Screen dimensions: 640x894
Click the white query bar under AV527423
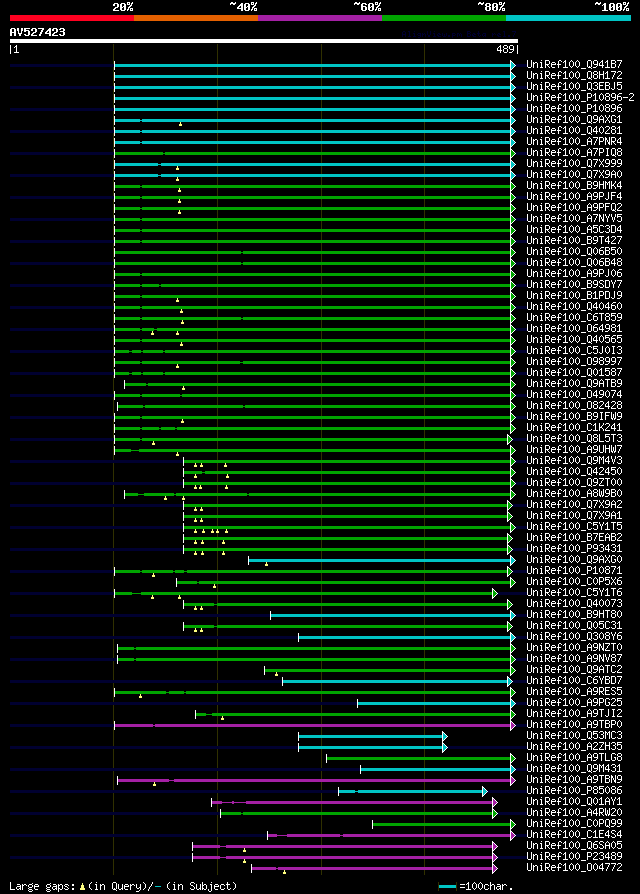pyautogui.click(x=264, y=41)
